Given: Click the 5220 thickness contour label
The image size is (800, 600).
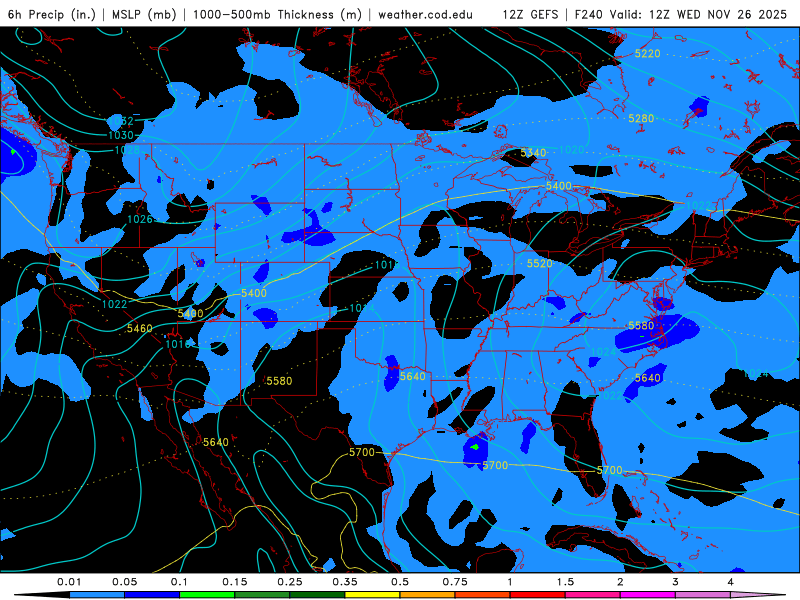Looking at the screenshot, I should 647,54.
